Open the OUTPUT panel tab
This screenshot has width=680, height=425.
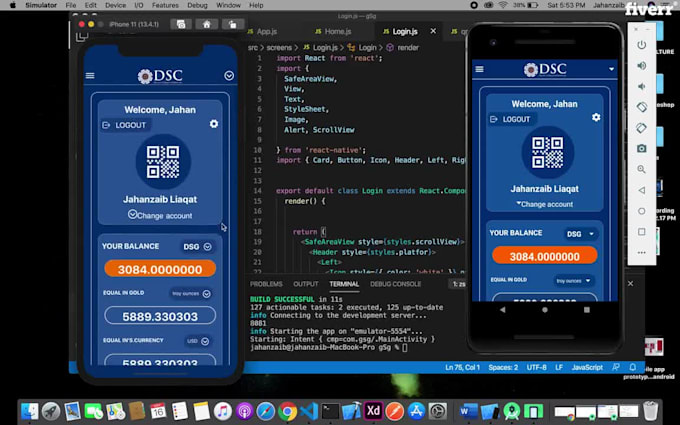point(306,284)
